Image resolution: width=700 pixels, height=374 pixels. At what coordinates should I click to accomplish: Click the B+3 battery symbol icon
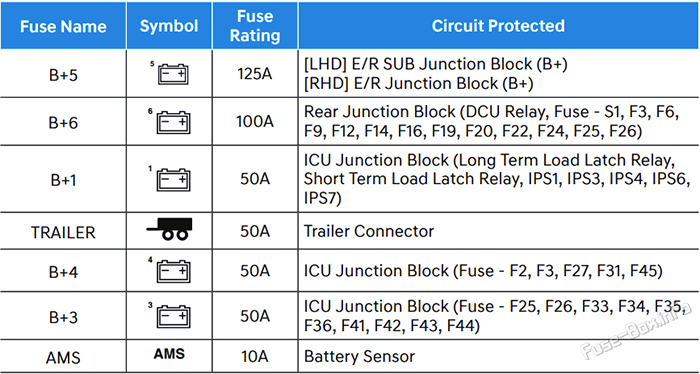point(172,316)
